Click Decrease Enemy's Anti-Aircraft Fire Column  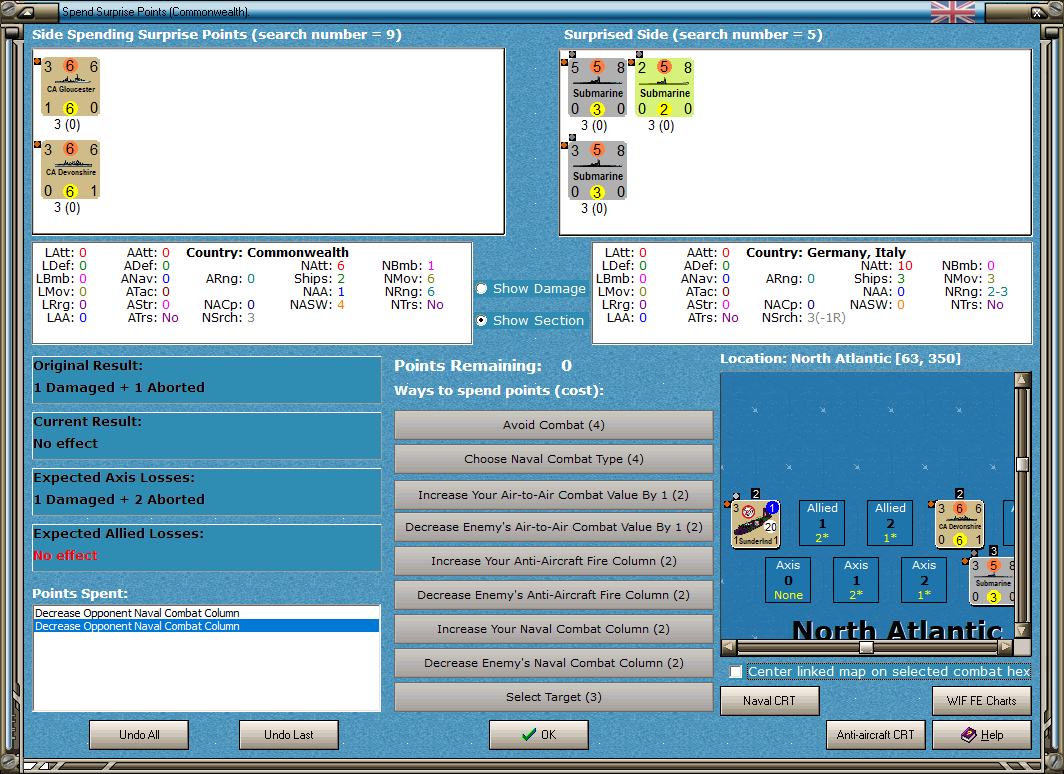click(x=554, y=595)
